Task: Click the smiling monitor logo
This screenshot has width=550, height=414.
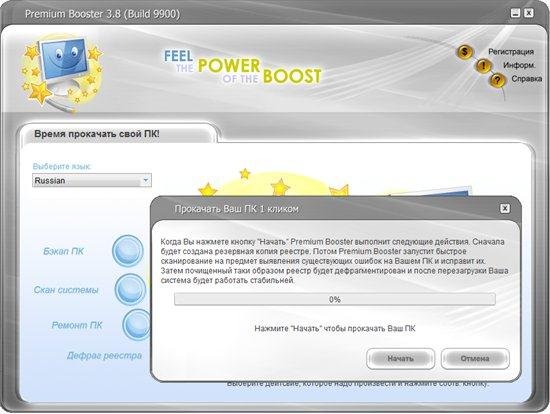Action: pyautogui.click(x=62, y=73)
